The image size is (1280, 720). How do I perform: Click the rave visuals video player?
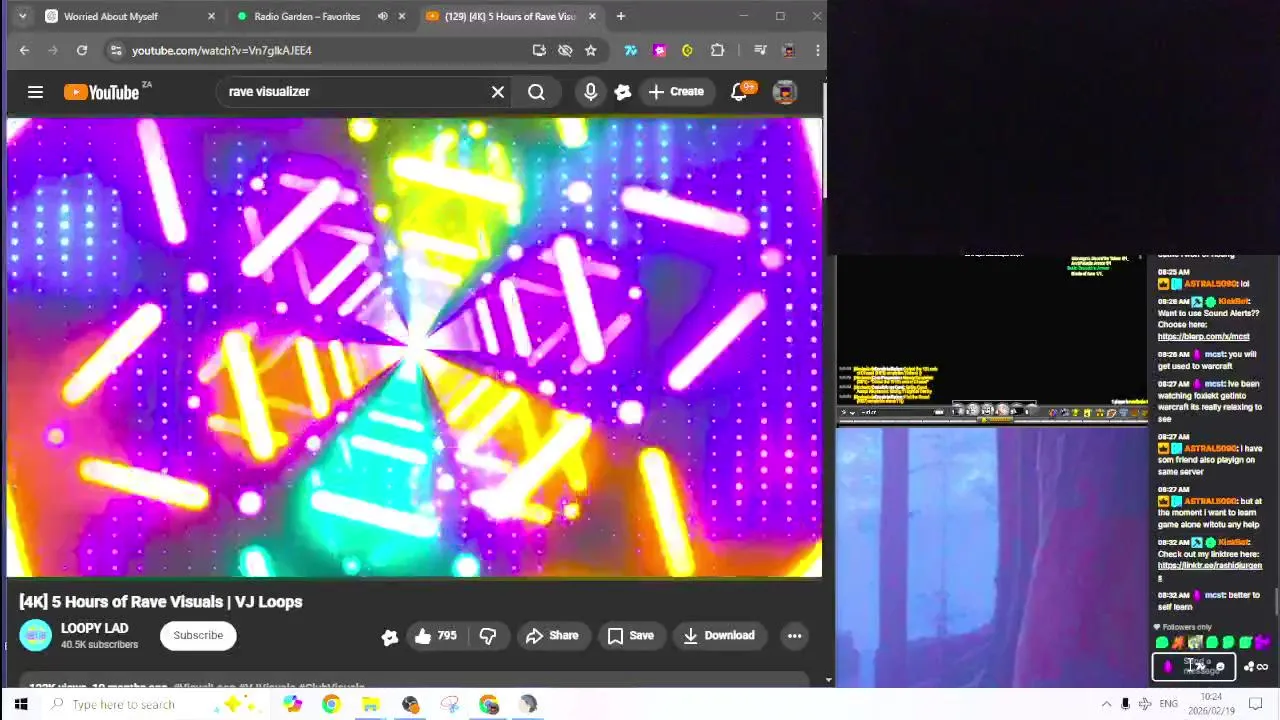coord(414,347)
